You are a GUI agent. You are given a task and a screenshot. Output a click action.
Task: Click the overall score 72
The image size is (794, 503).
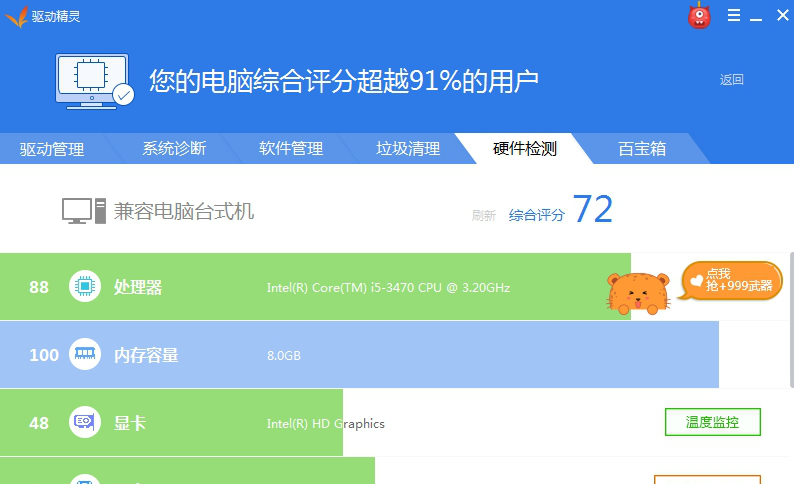tap(593, 209)
